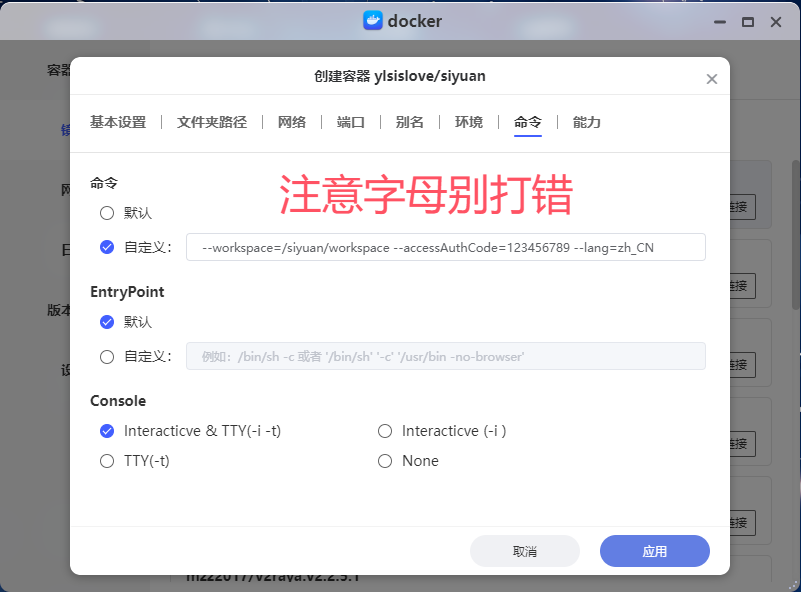Choose 自定义 under EntryPoint
The image size is (801, 592).
[107, 356]
